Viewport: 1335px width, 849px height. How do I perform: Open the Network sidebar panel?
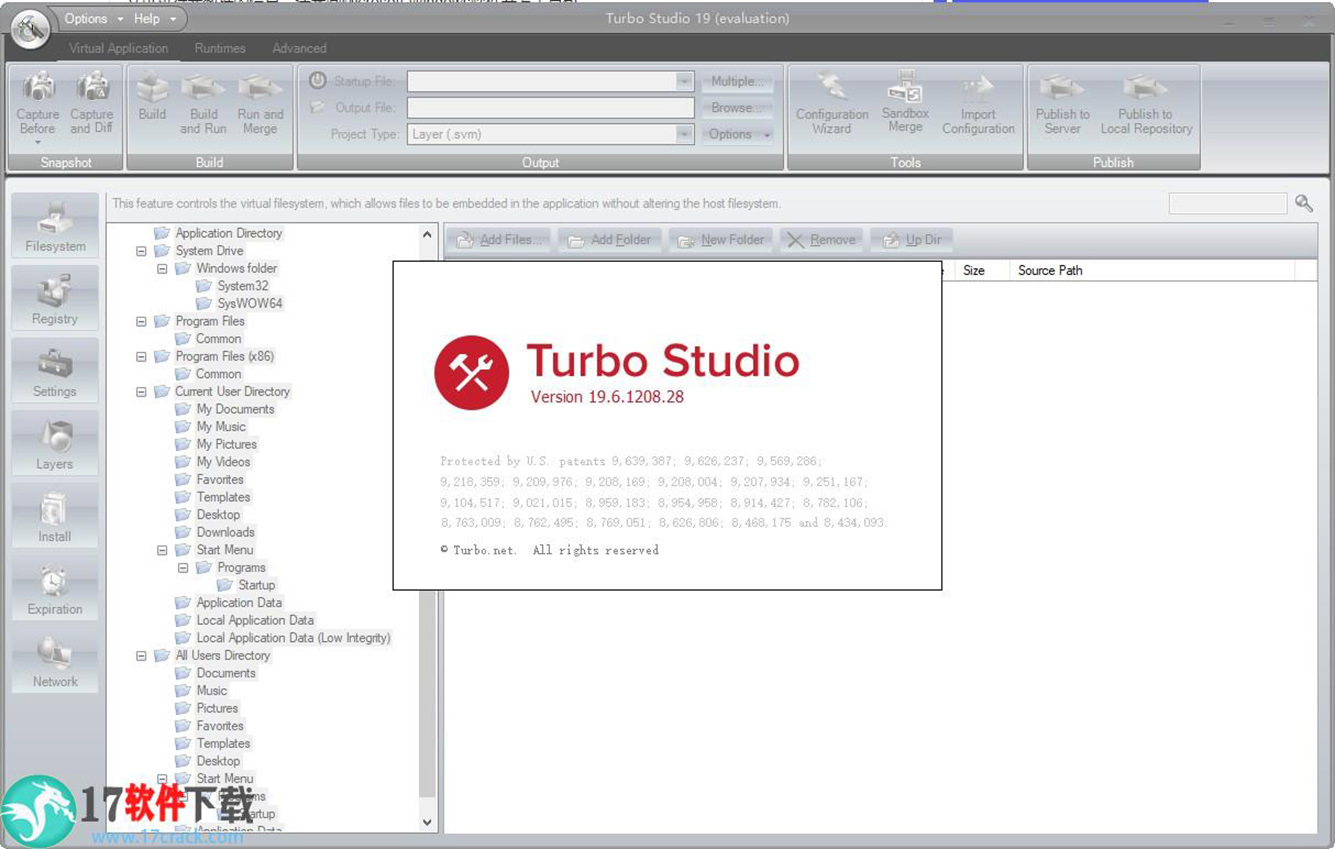[55, 661]
